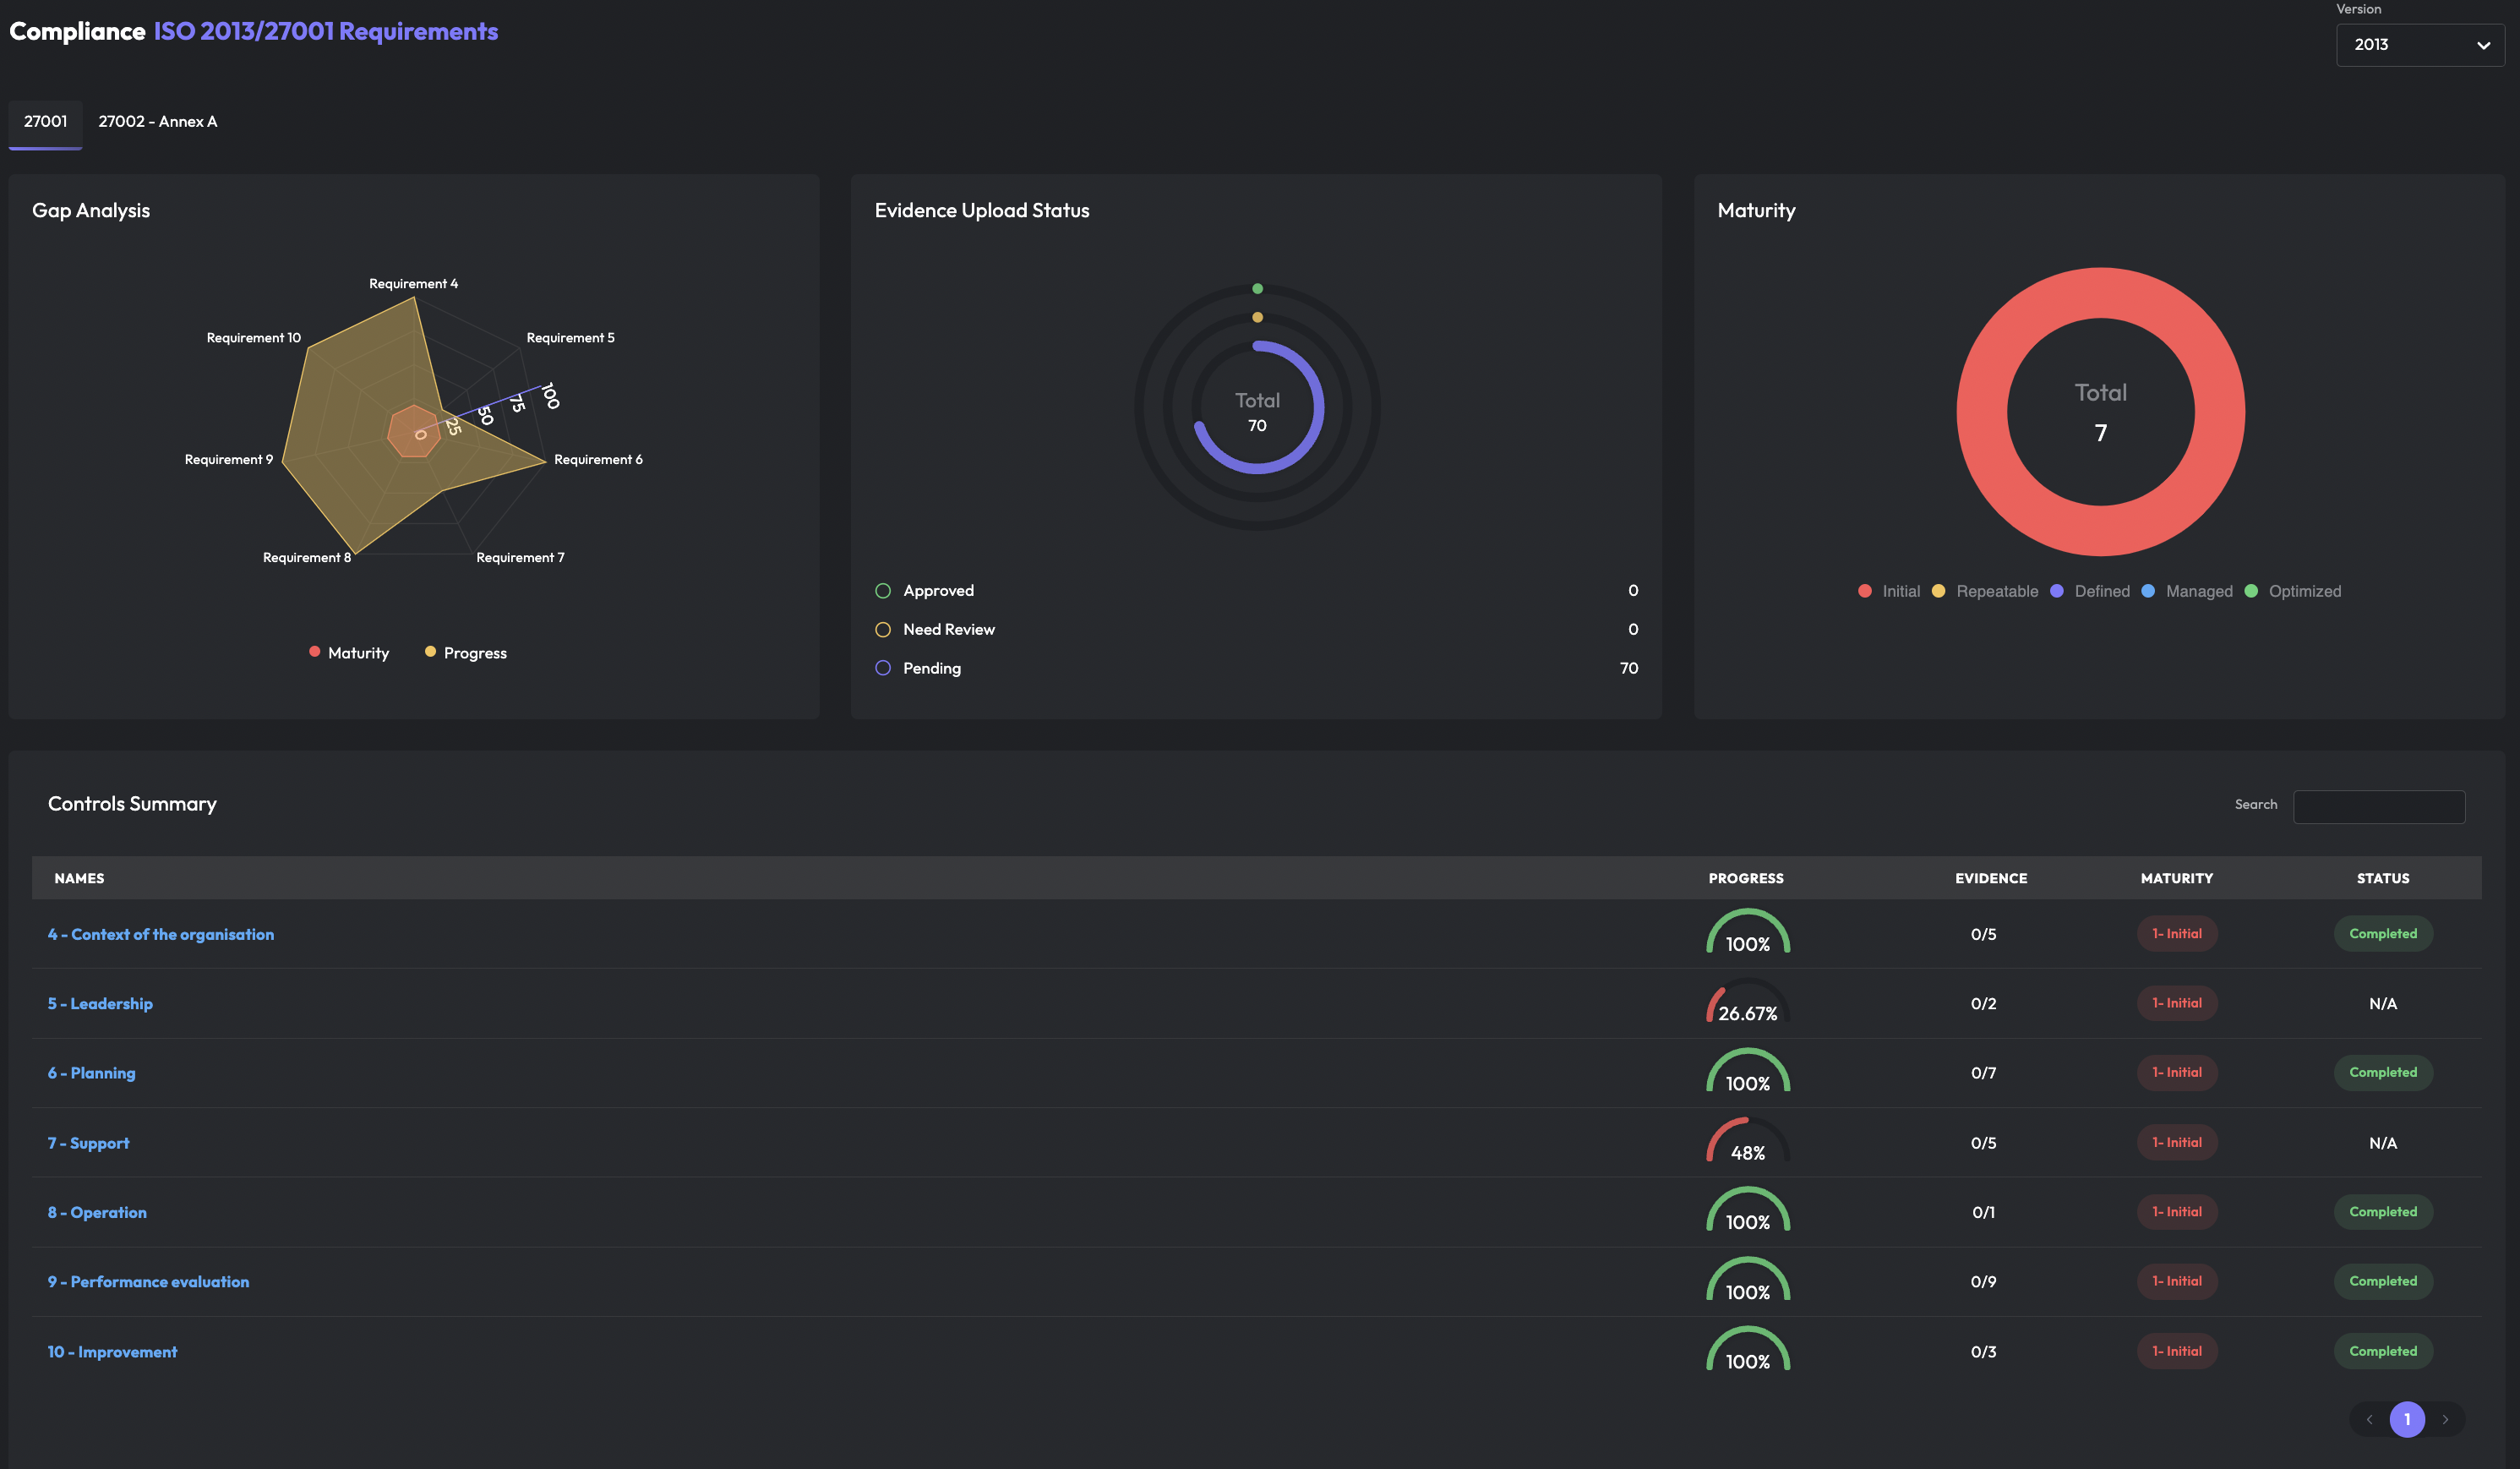Sort by the STATUS column header
The width and height of the screenshot is (2520, 1469).
(2383, 878)
